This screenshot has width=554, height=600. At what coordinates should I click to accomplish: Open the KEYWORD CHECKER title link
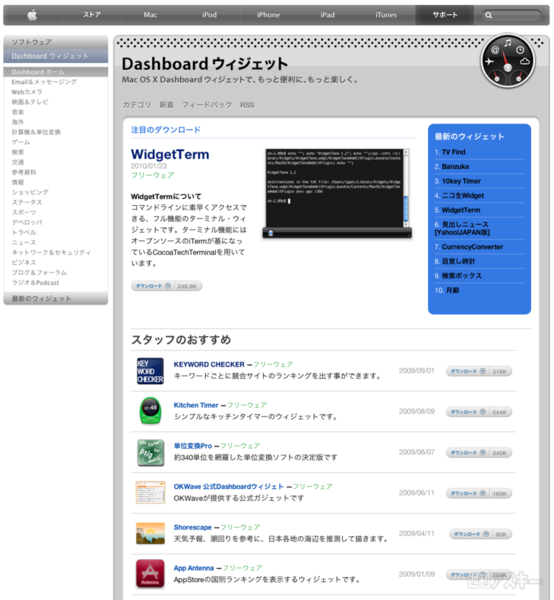coord(209,364)
